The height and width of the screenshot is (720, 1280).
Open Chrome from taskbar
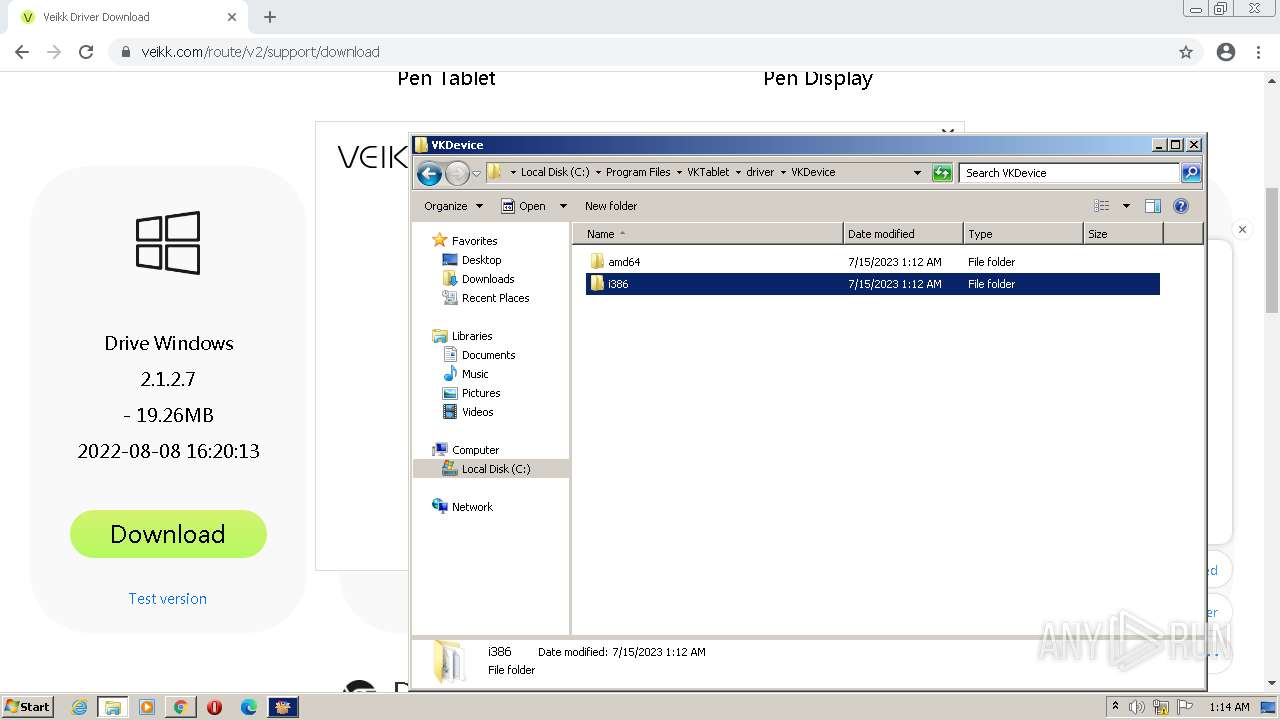pos(180,707)
